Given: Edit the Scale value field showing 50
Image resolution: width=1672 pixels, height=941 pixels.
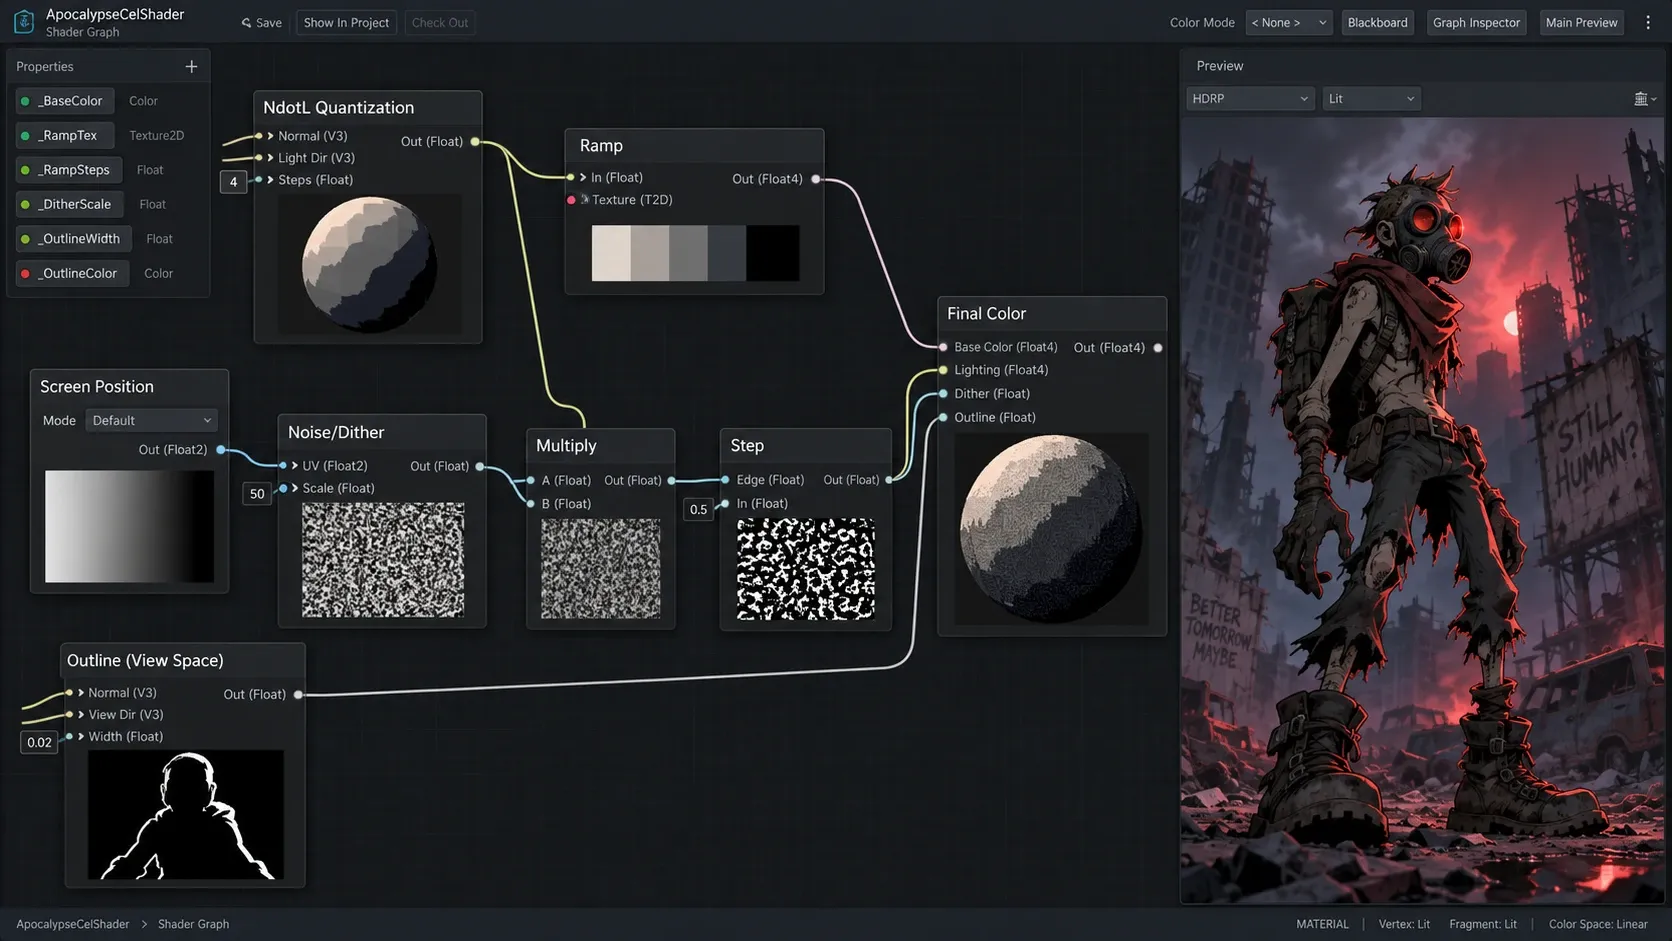Looking at the screenshot, I should click(257, 494).
